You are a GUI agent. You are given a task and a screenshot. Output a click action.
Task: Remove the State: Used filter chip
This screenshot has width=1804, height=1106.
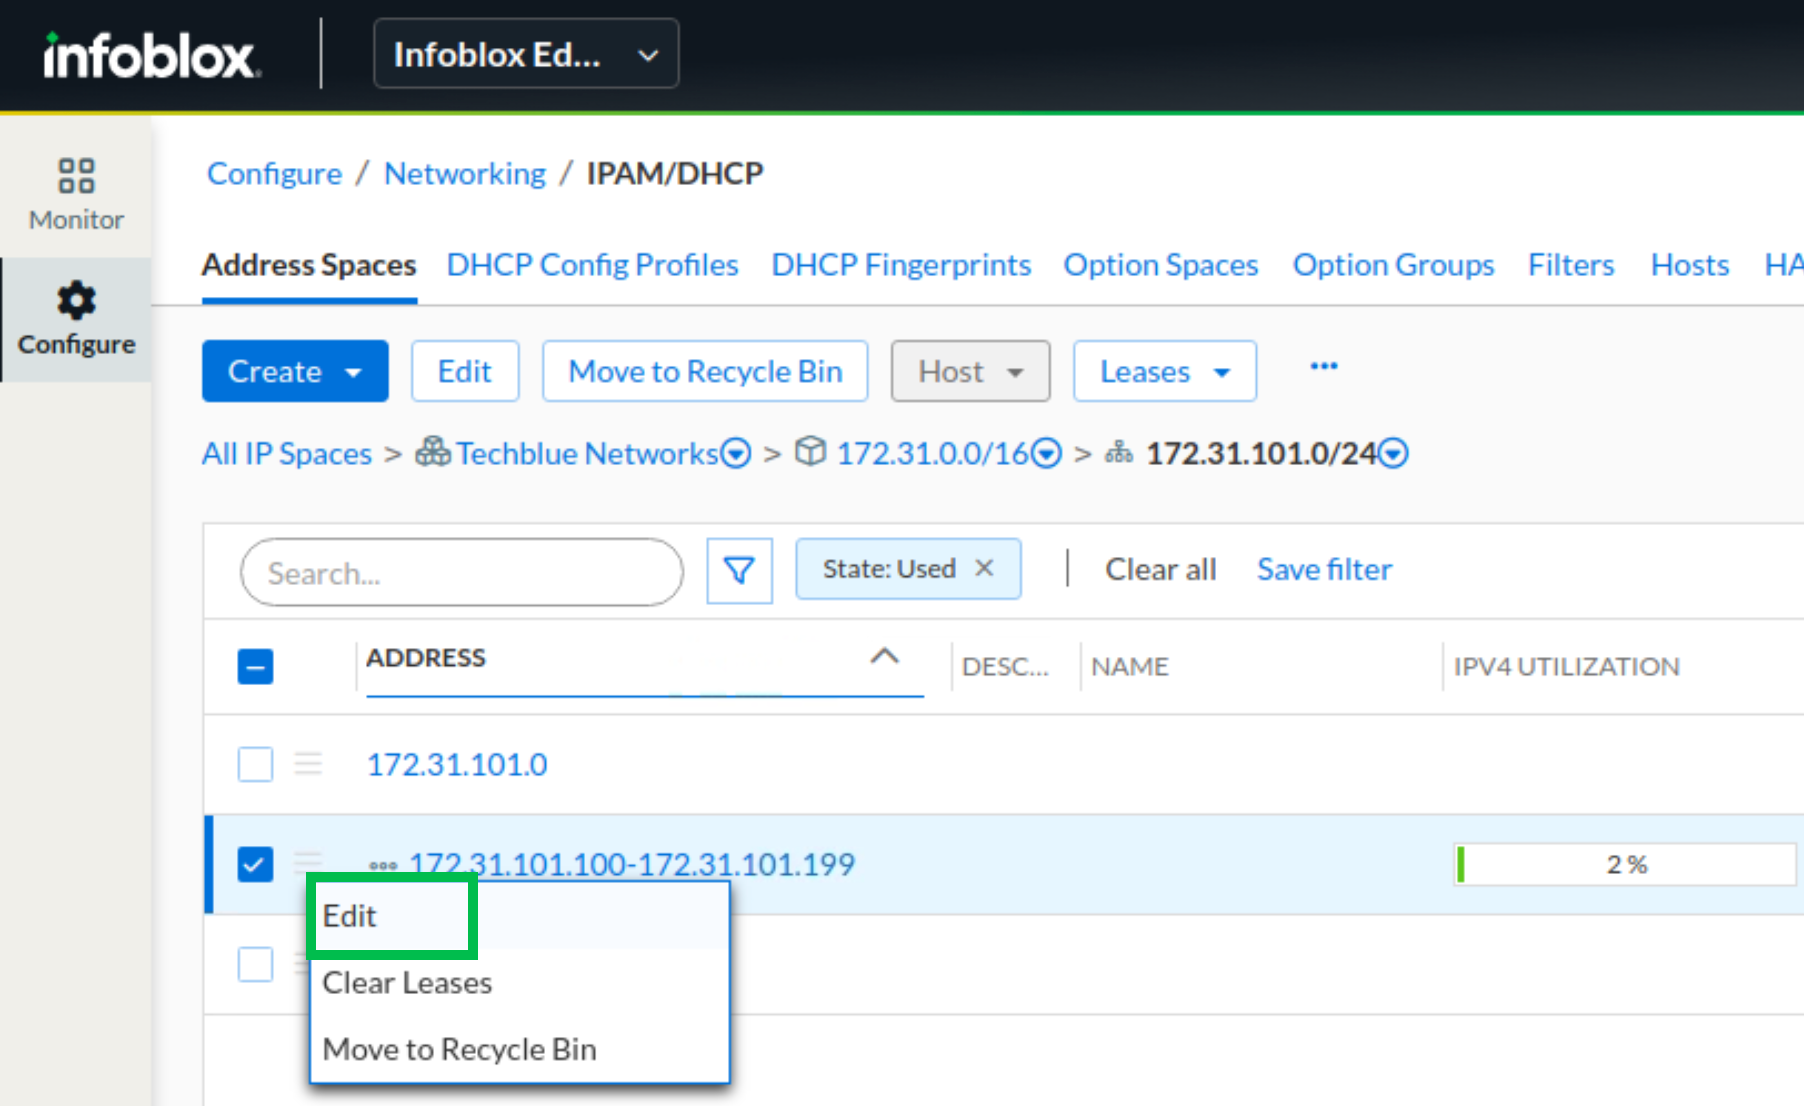pyautogui.click(x=984, y=568)
